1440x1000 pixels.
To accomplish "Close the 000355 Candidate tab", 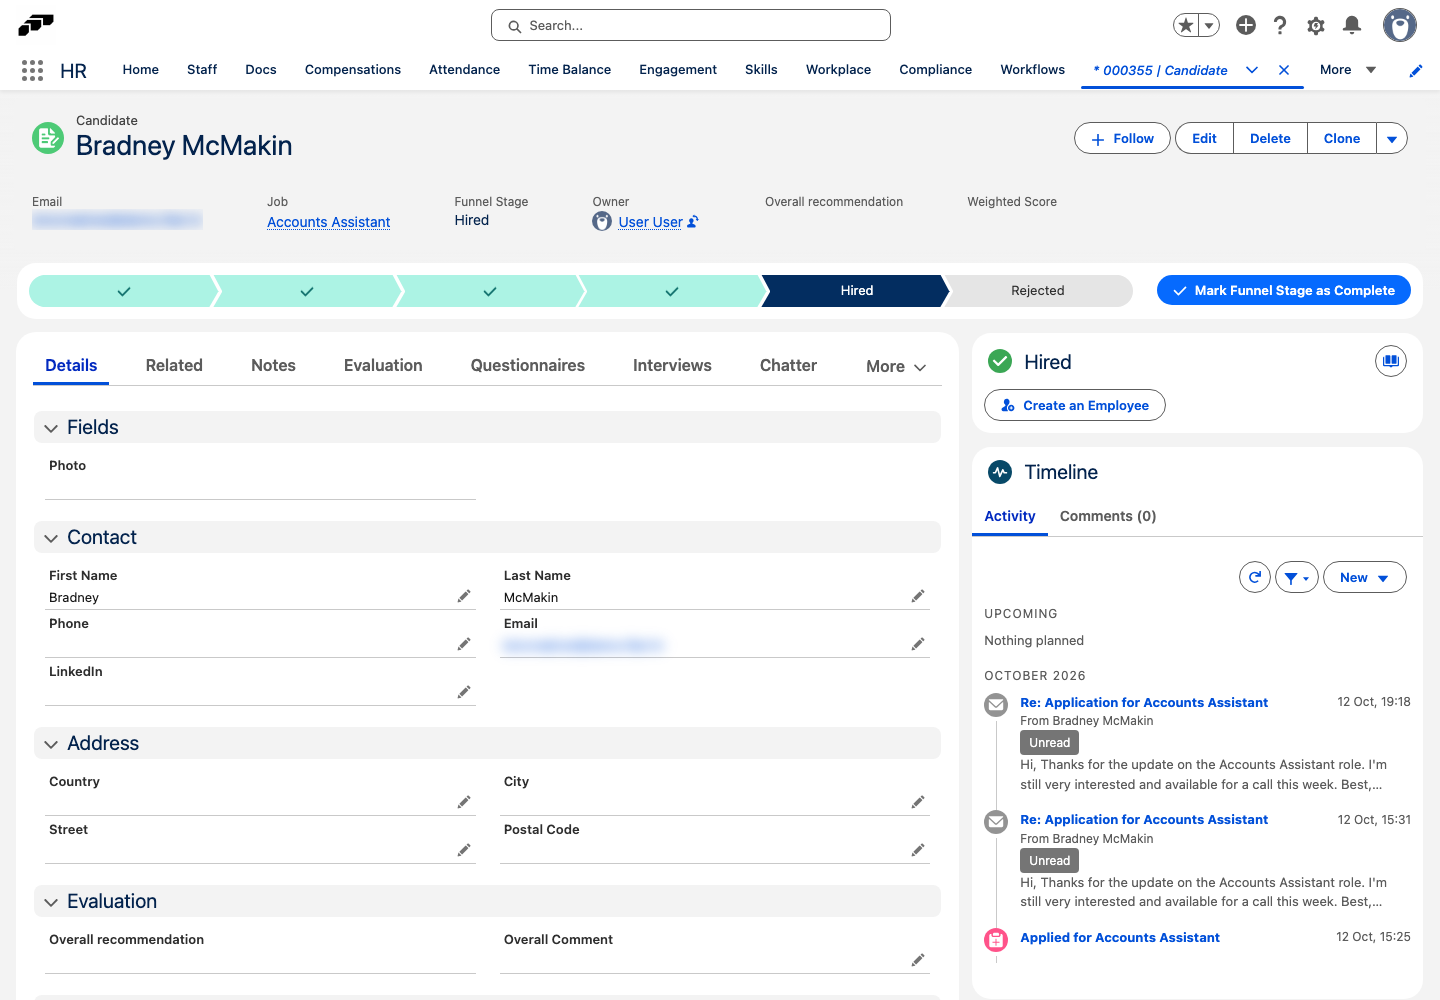I will pos(1284,70).
